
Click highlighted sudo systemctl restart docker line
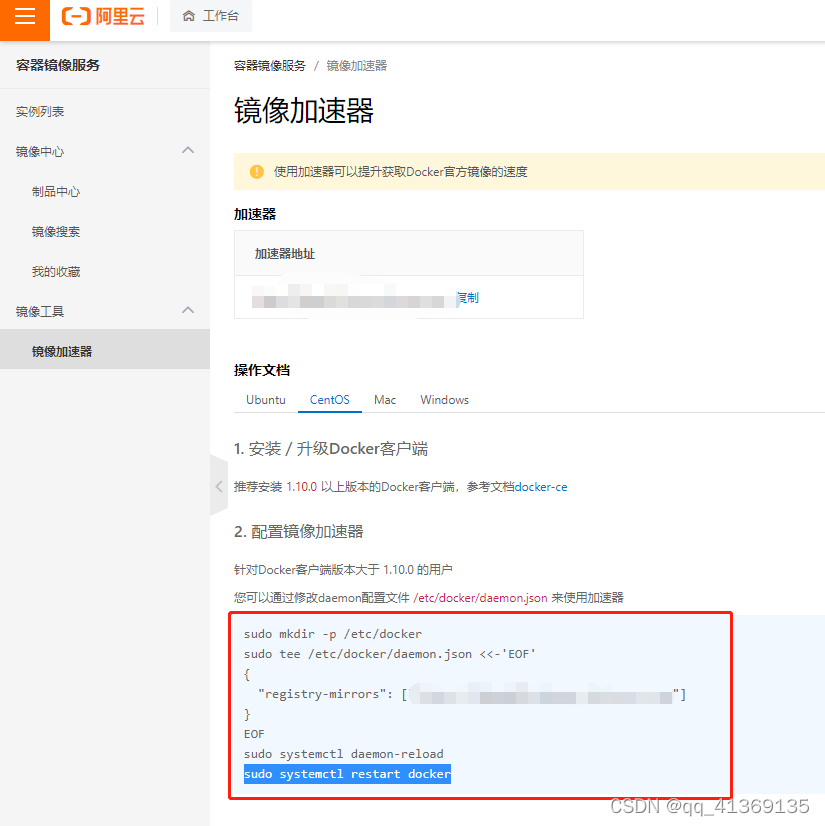(x=347, y=774)
